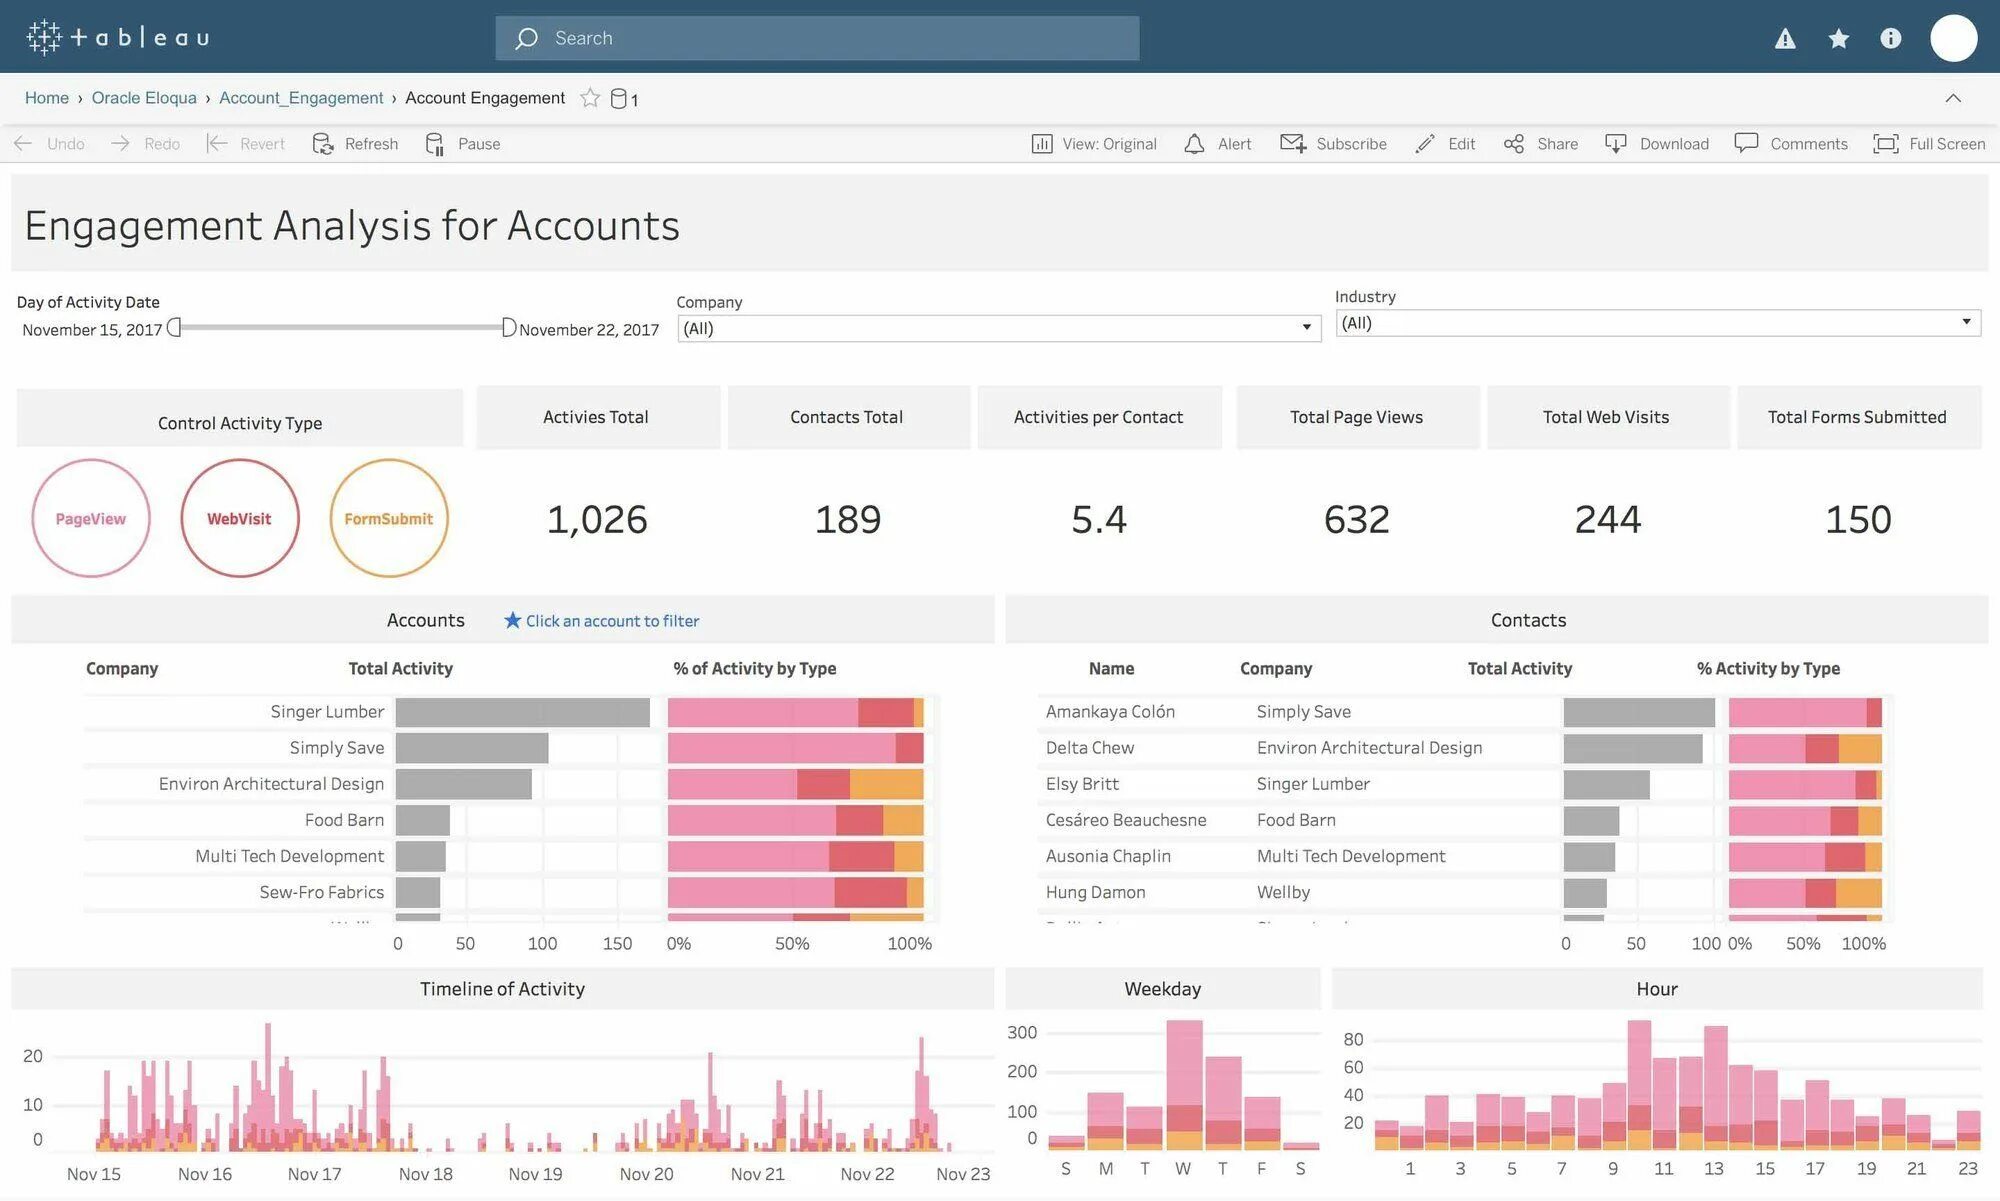Navigate to Account_Engagement breadcrumb link
The image size is (2000, 1201).
tap(301, 98)
